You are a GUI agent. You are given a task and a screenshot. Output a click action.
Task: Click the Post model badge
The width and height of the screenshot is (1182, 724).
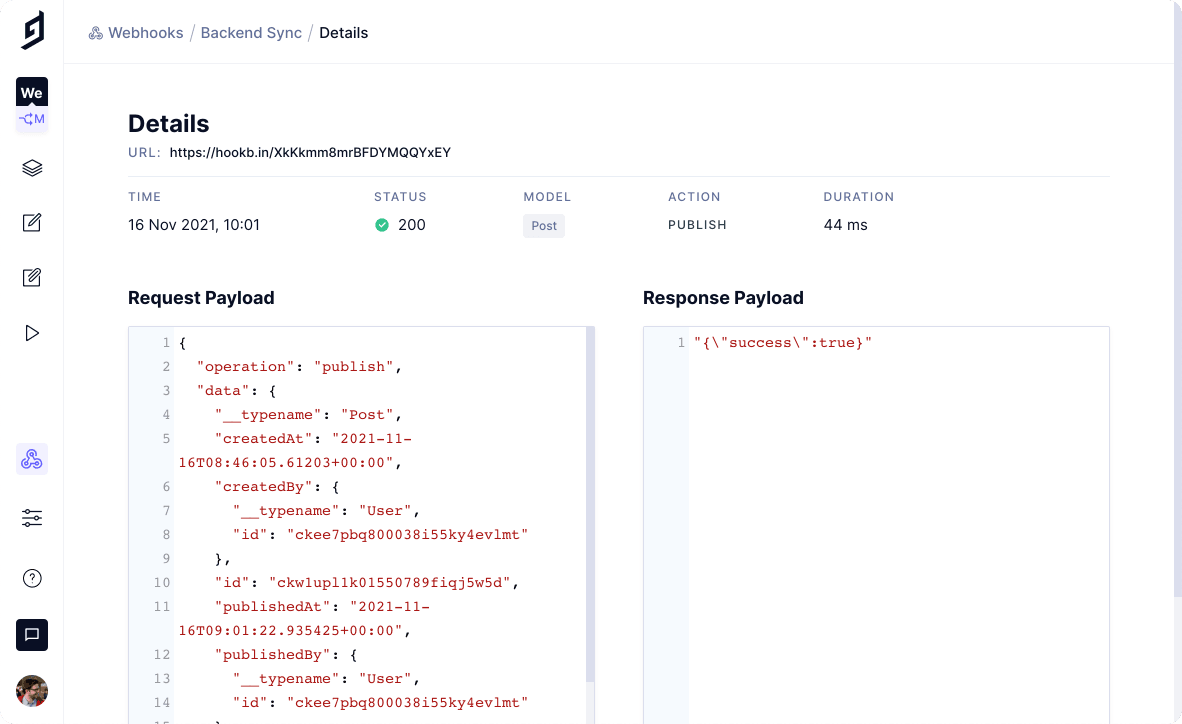[x=543, y=225]
